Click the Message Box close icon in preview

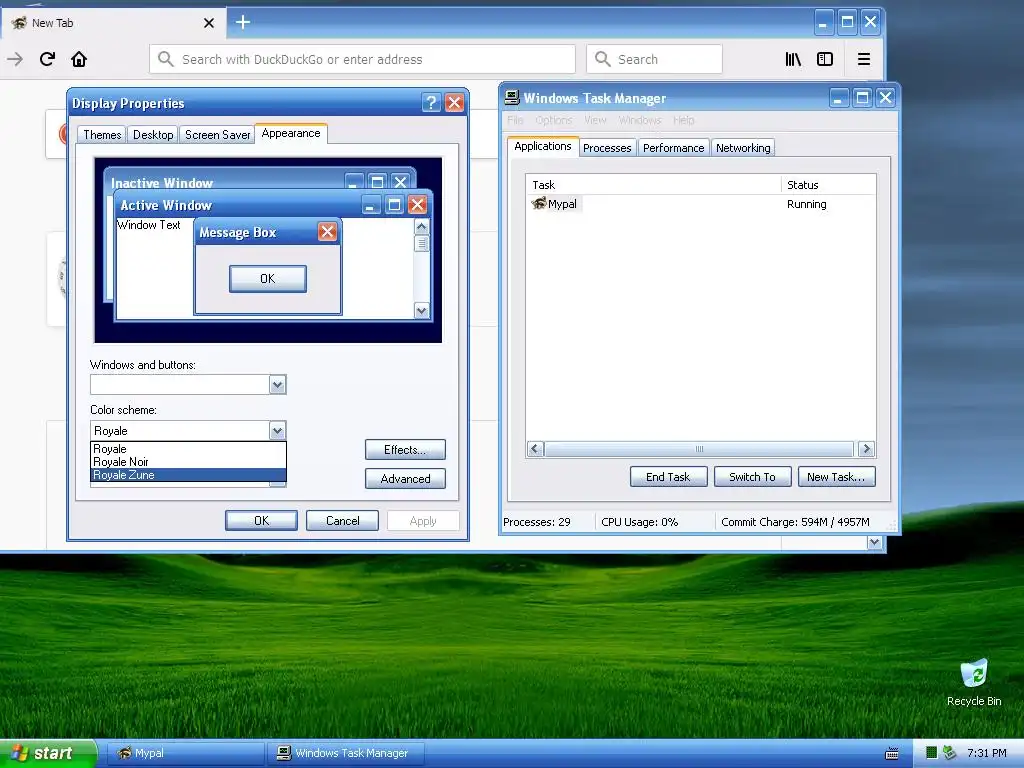click(x=327, y=231)
